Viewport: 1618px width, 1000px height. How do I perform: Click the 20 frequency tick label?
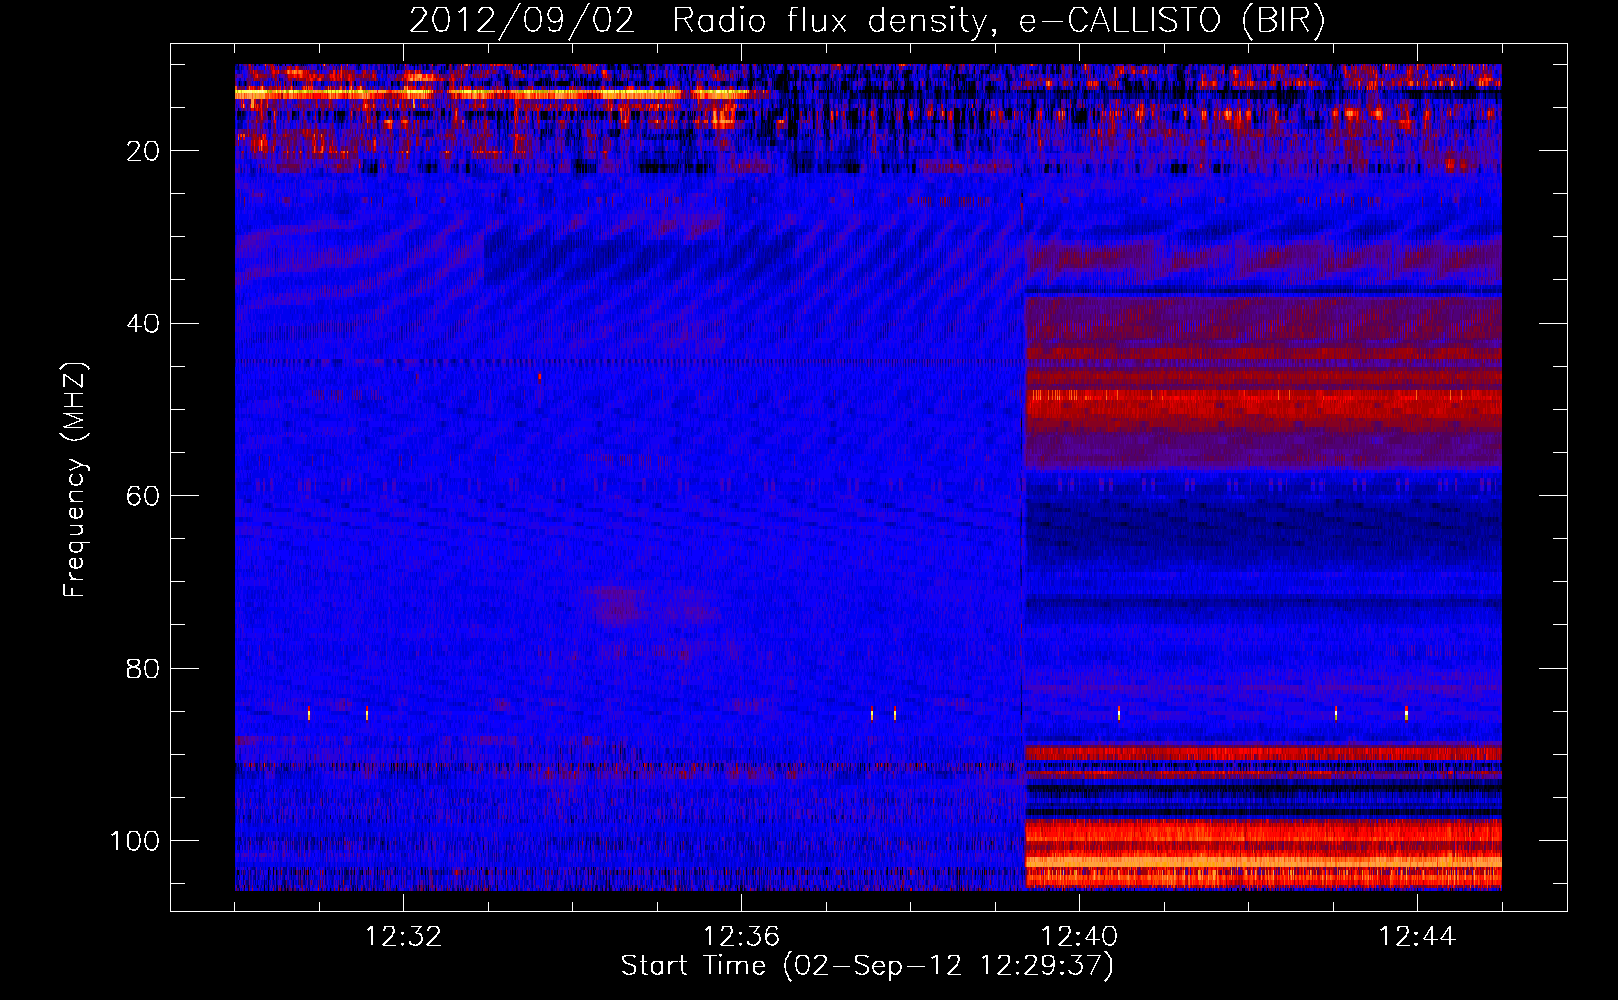click(x=144, y=151)
